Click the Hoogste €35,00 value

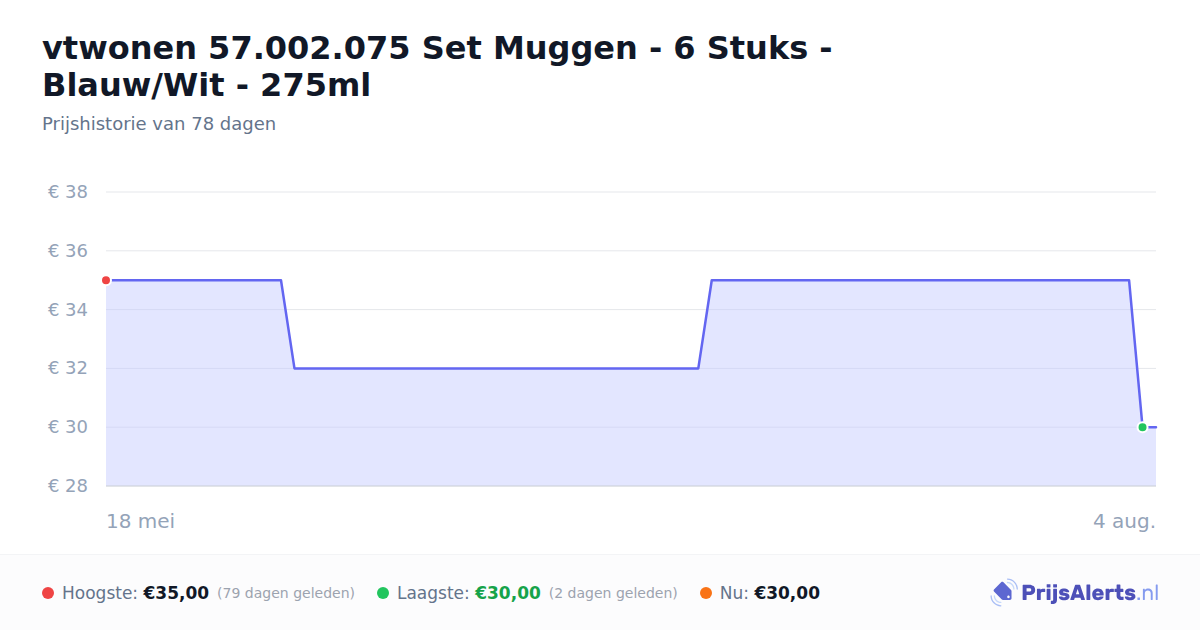tap(176, 593)
